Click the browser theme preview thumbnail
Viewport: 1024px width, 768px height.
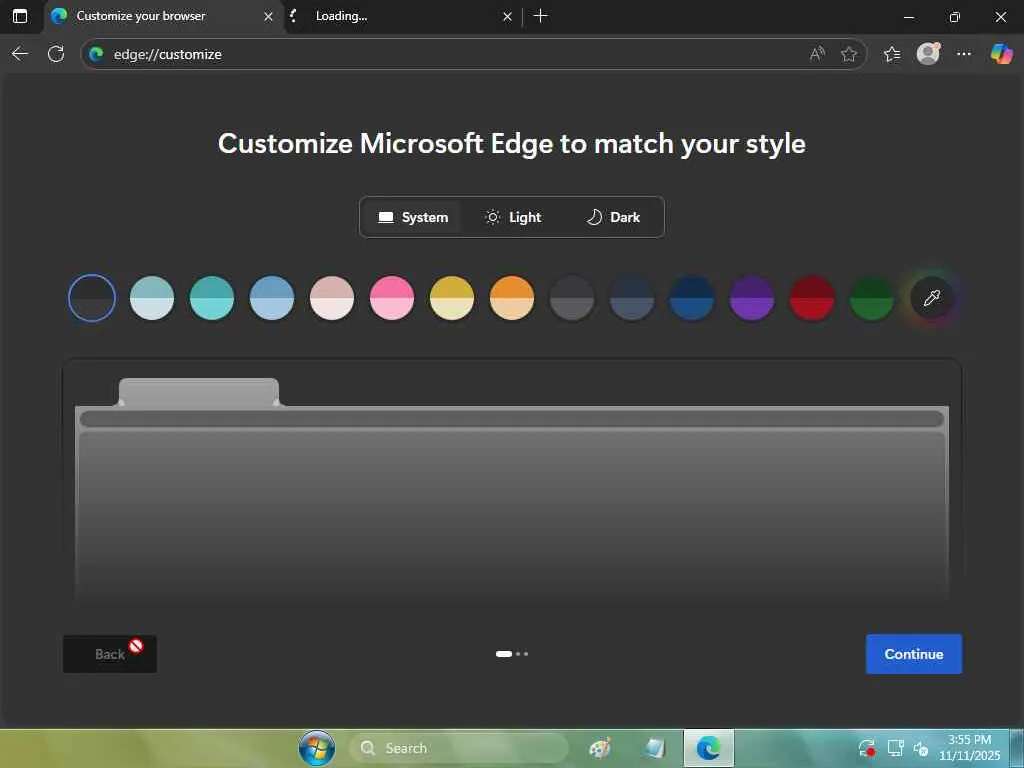point(512,480)
